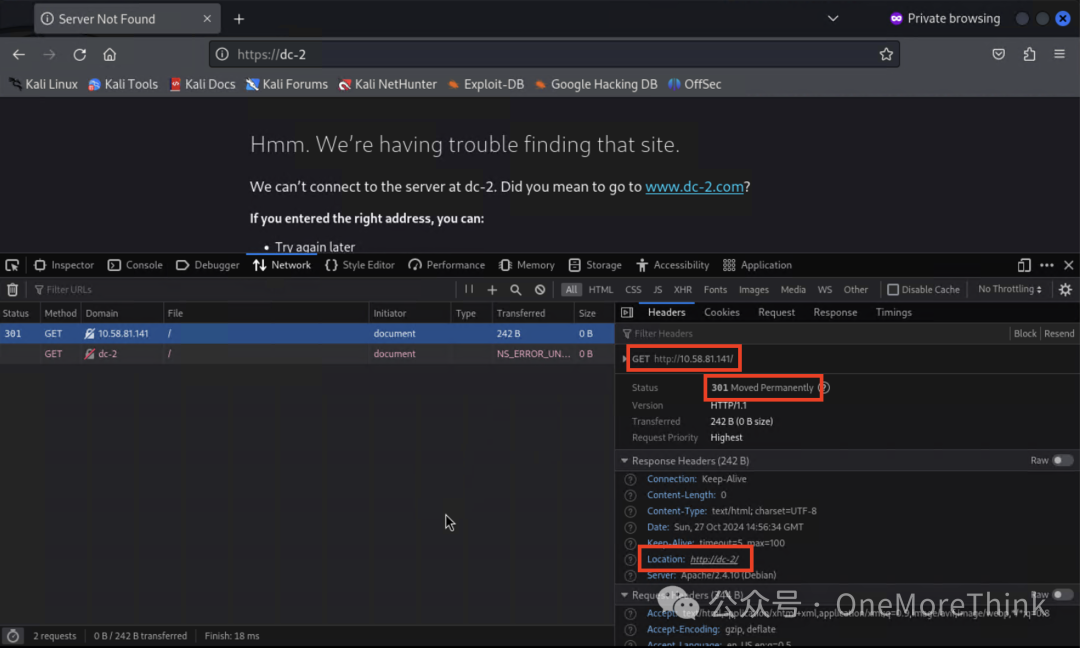This screenshot has width=1080, height=648.
Task: Open the Style Editor tab
Action: click(x=360, y=265)
